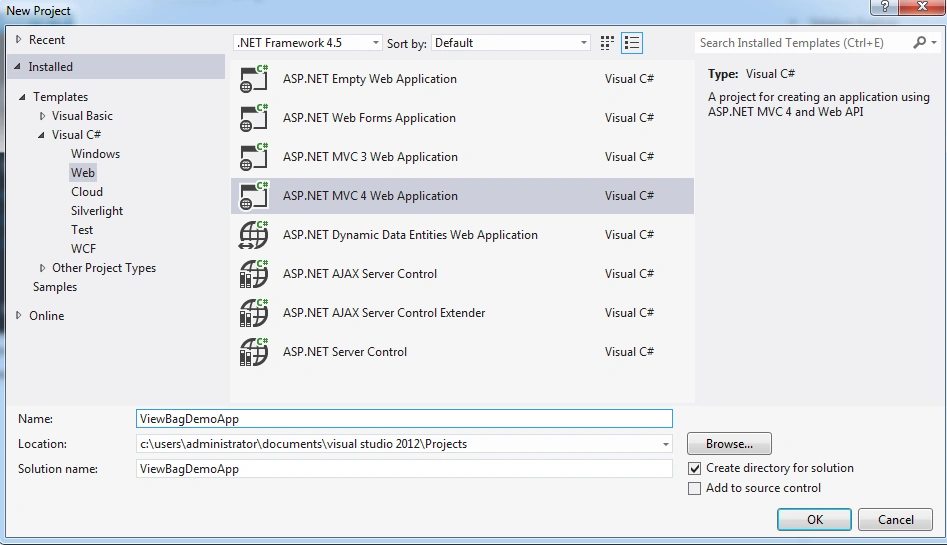Viewport: 947px width, 545px height.
Task: Select ASP.NET MVC 4 Web Application text
Action: tap(370, 196)
